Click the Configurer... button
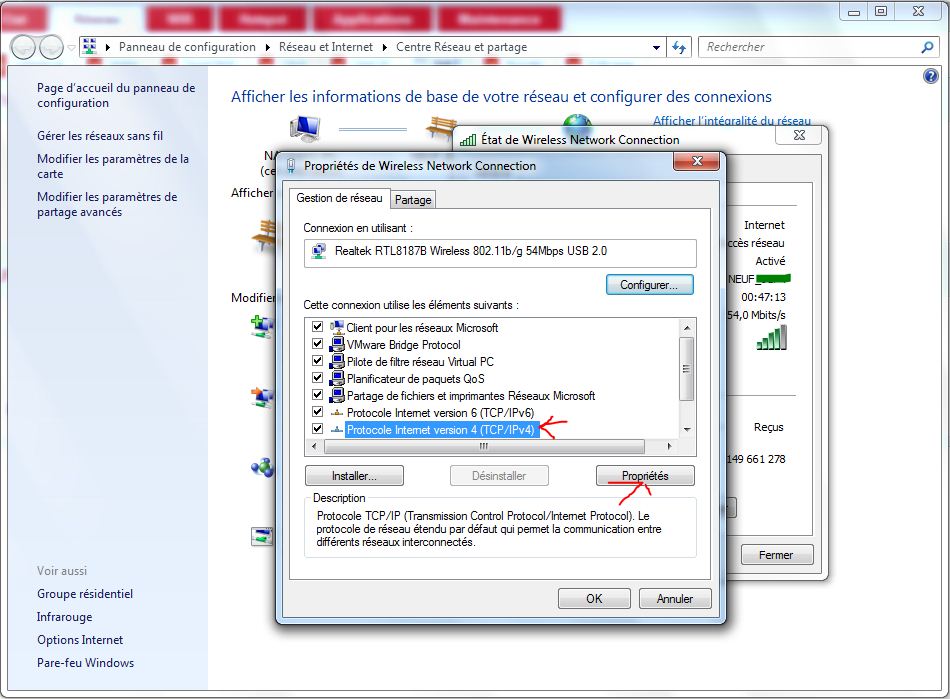This screenshot has height=699, width=950. click(x=649, y=285)
